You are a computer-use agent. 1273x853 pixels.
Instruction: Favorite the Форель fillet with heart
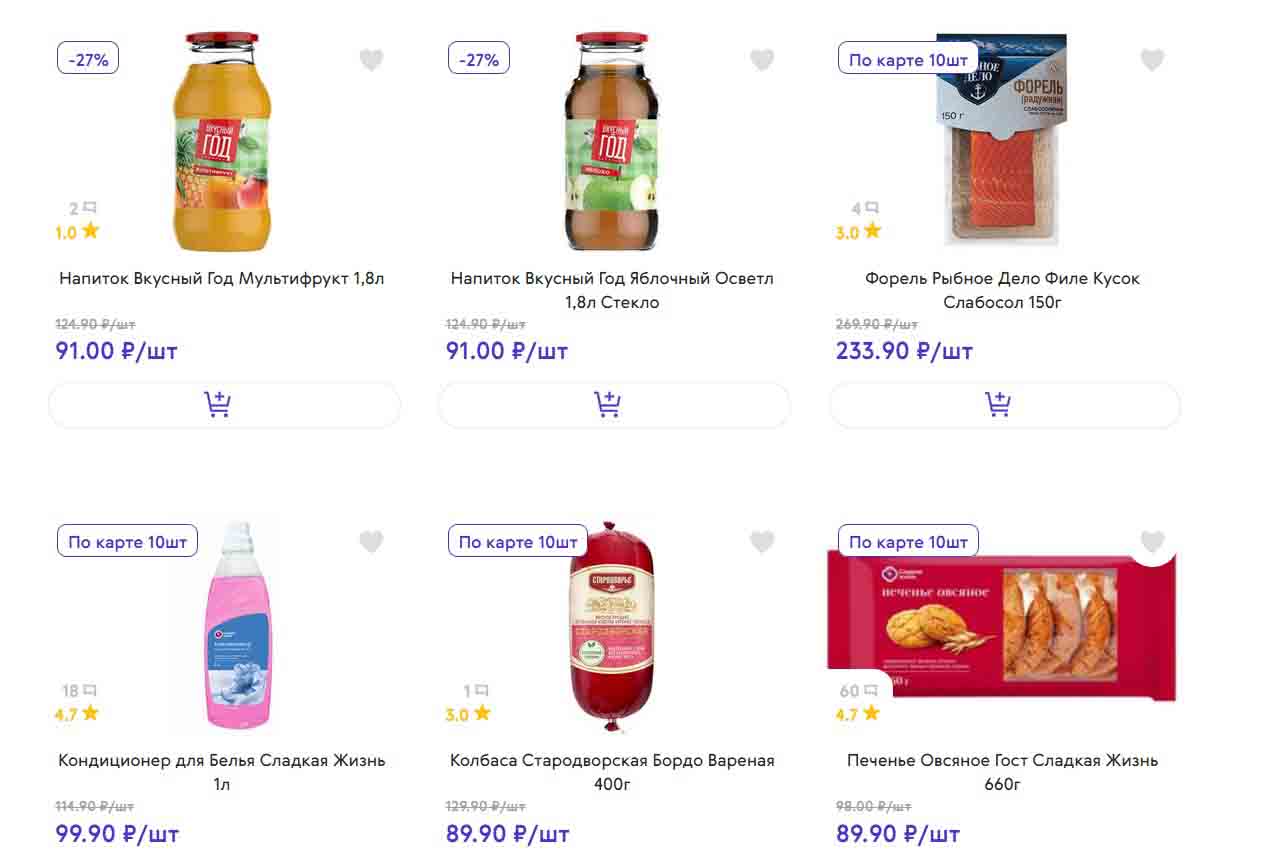click(1152, 60)
